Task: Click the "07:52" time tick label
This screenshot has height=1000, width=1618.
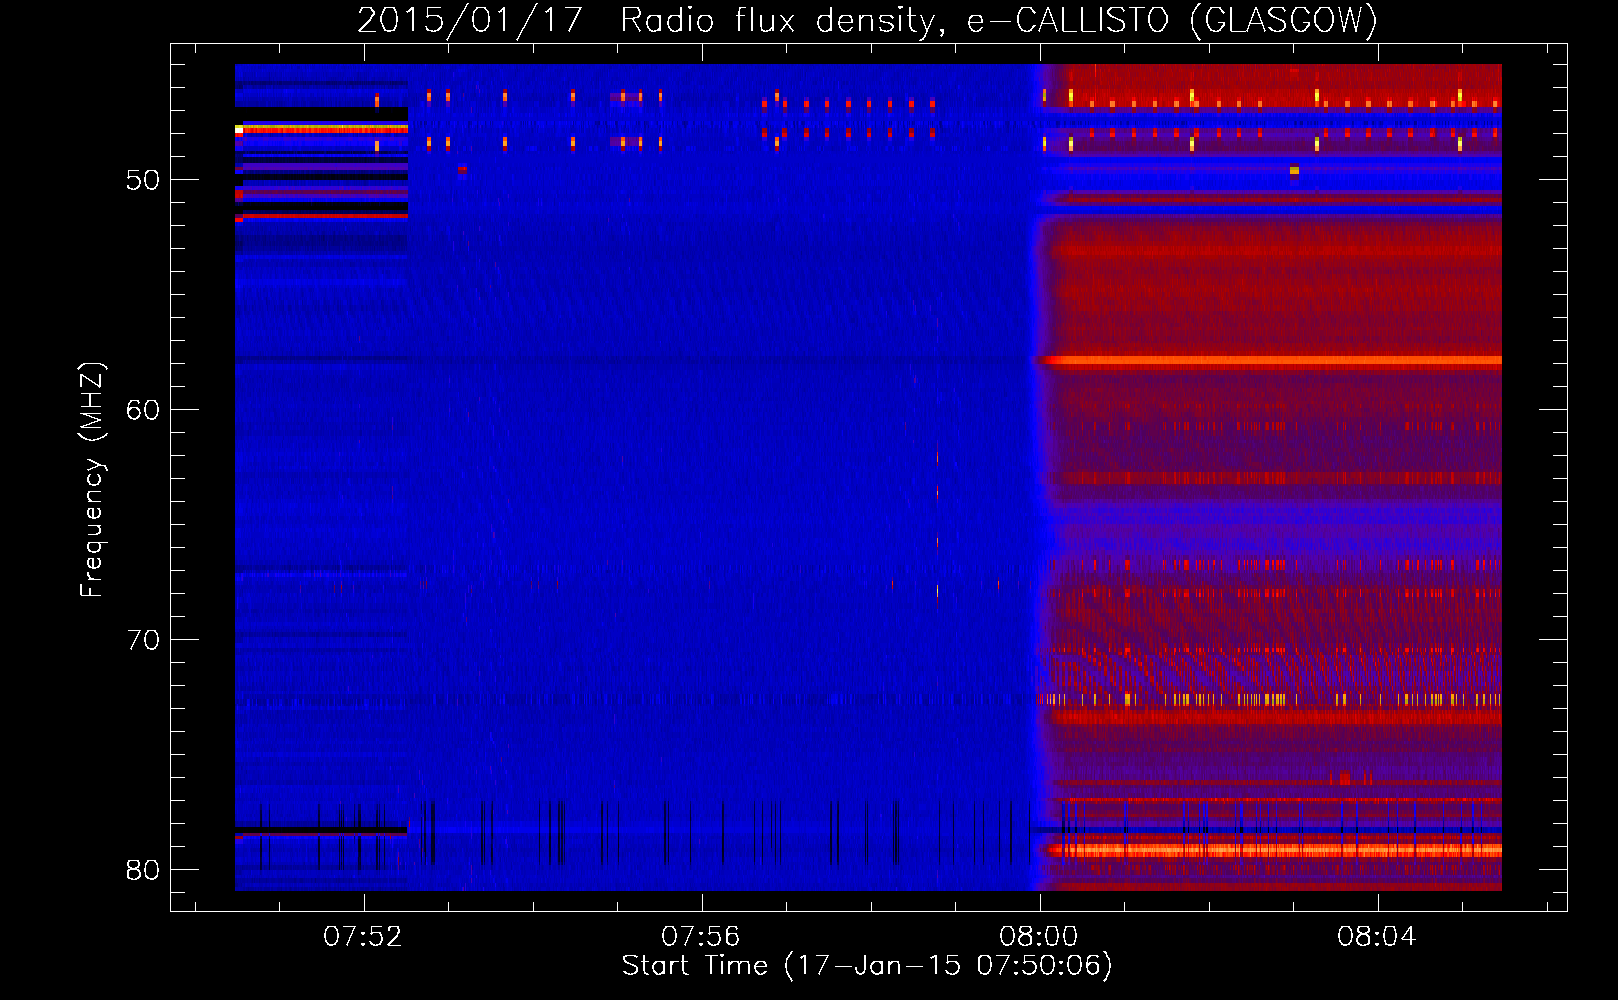Action: [x=363, y=937]
